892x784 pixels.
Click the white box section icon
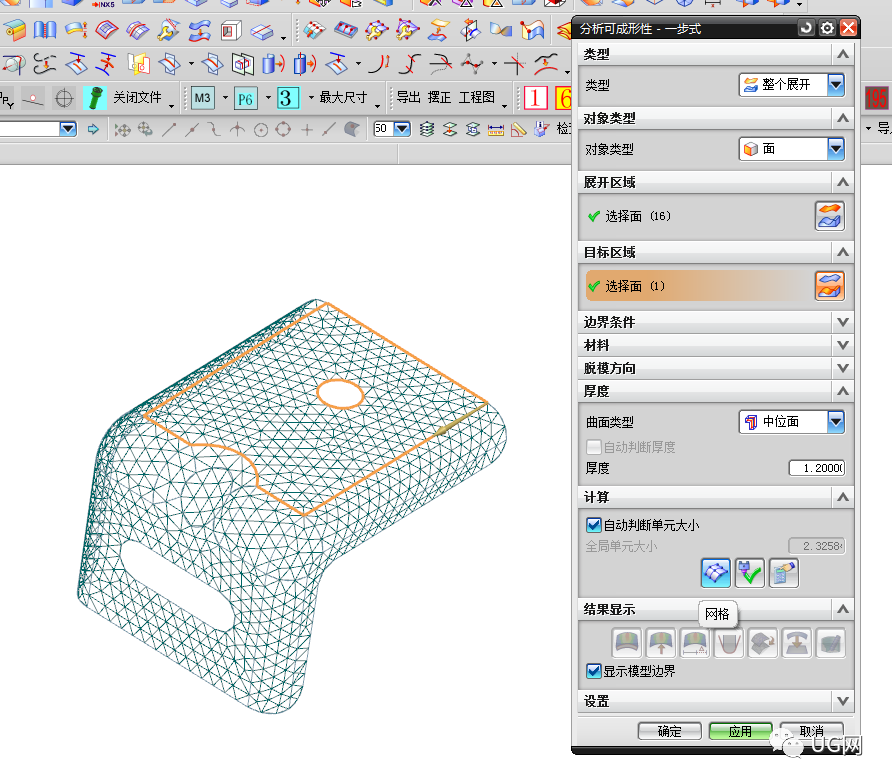(231, 30)
